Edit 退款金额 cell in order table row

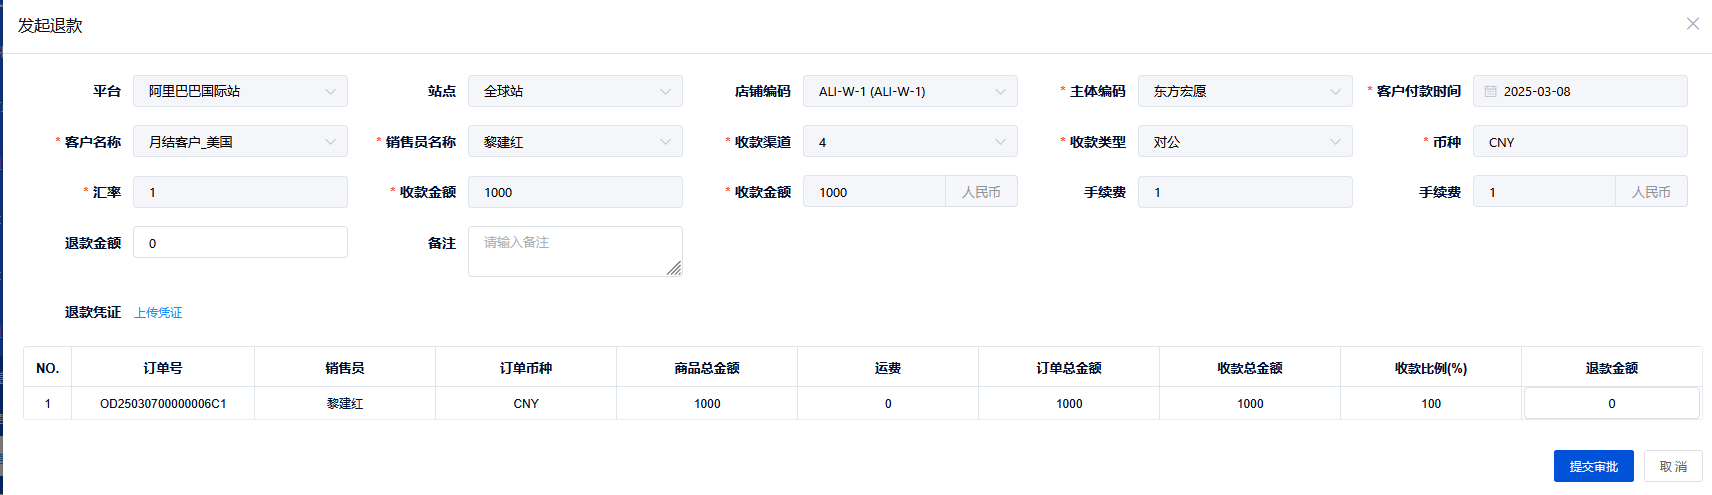1611,404
